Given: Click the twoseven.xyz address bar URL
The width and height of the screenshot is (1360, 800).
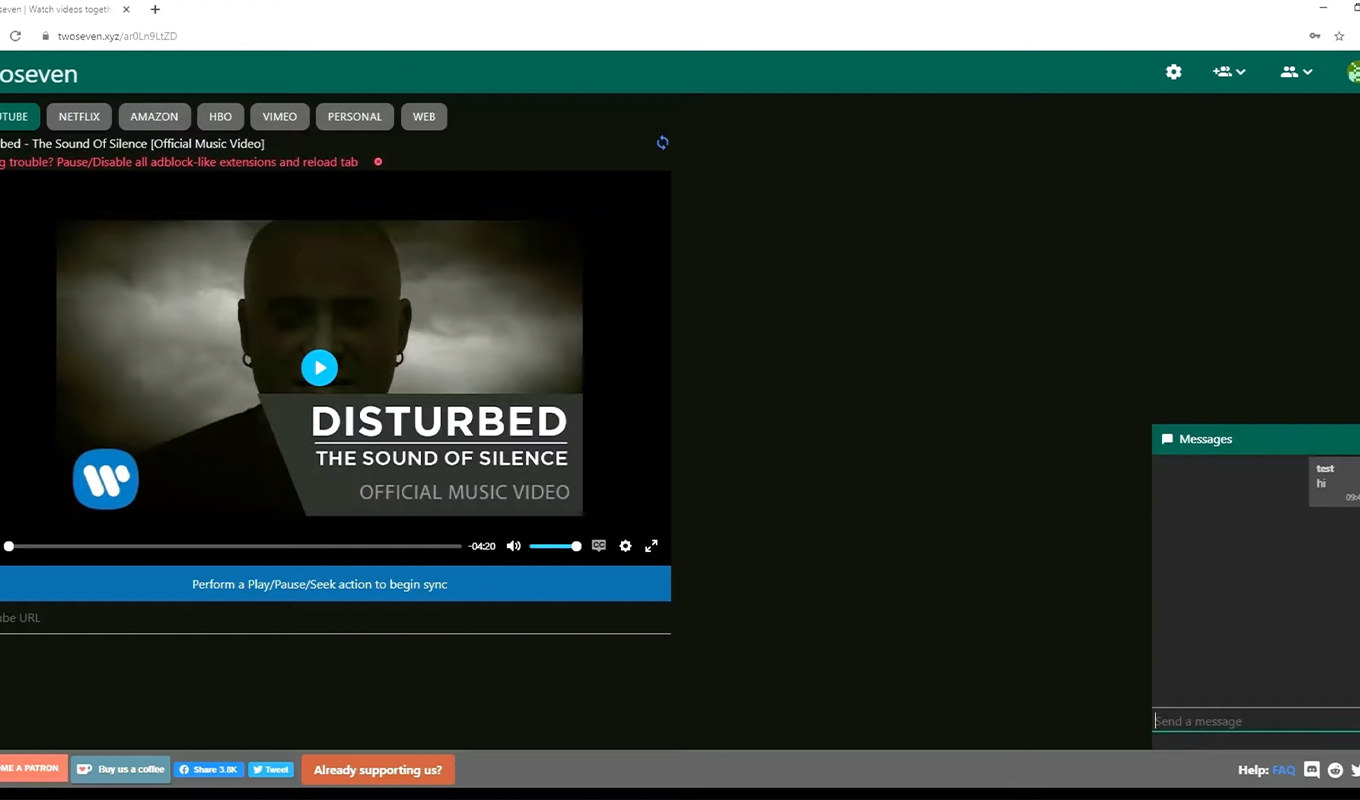Looking at the screenshot, I should pyautogui.click(x=118, y=36).
